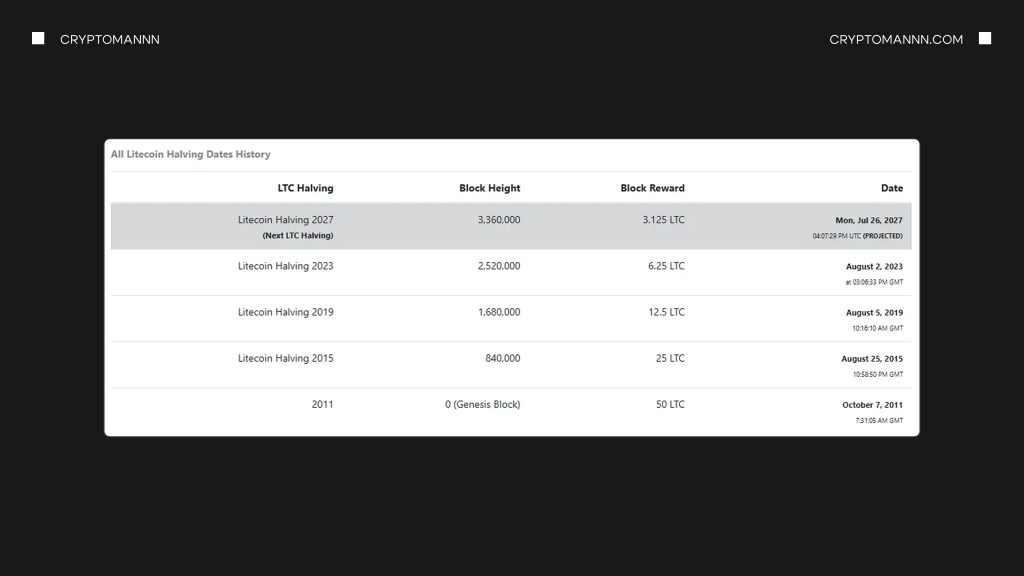This screenshot has height=576, width=1024.
Task: Click the '0 (Genesis Block)' cell
Action: point(482,405)
